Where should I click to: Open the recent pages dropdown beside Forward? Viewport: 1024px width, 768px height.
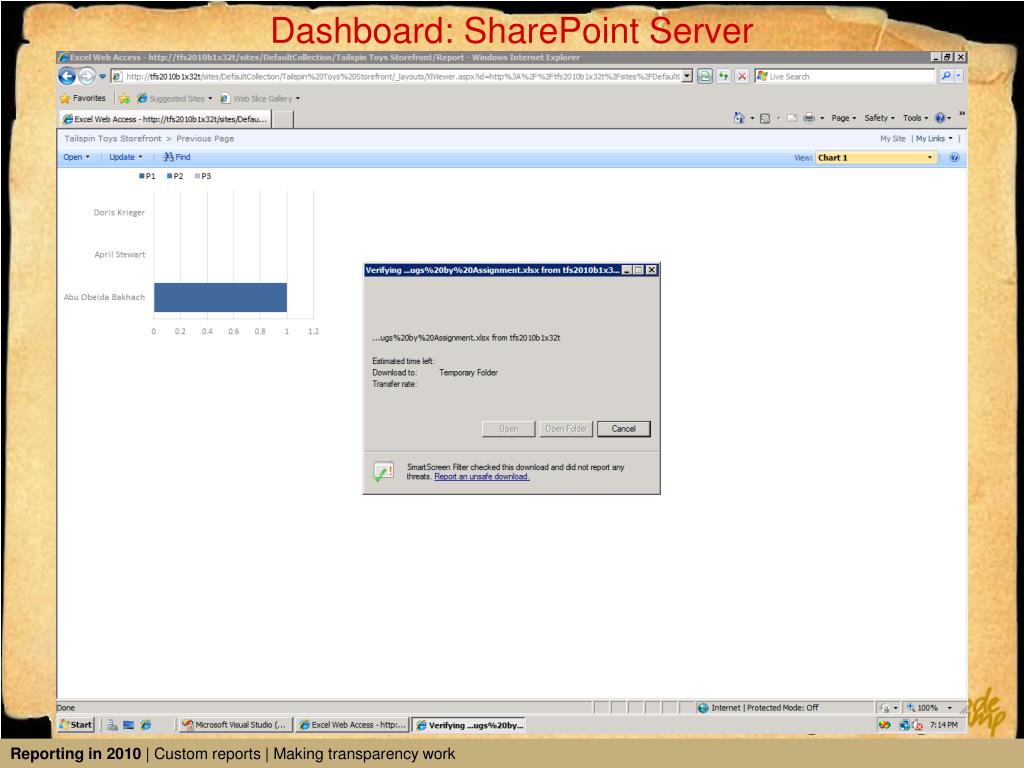(x=103, y=76)
